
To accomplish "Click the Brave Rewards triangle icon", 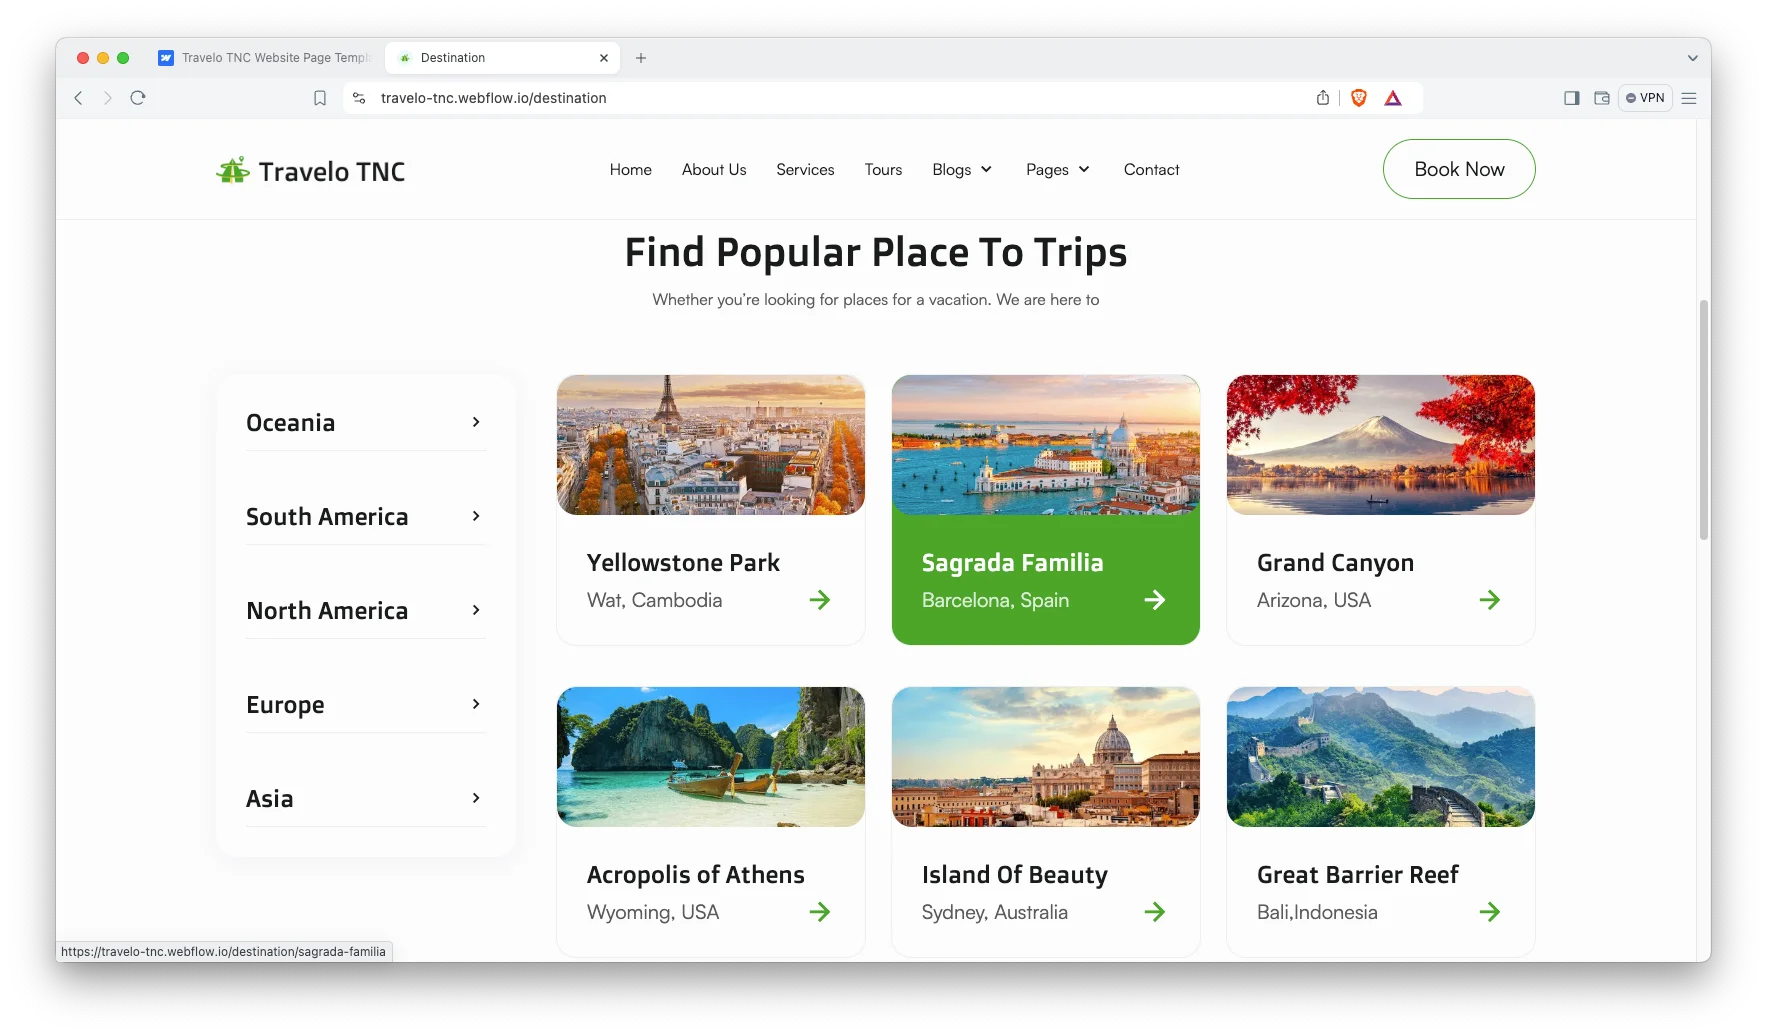I will [1393, 98].
